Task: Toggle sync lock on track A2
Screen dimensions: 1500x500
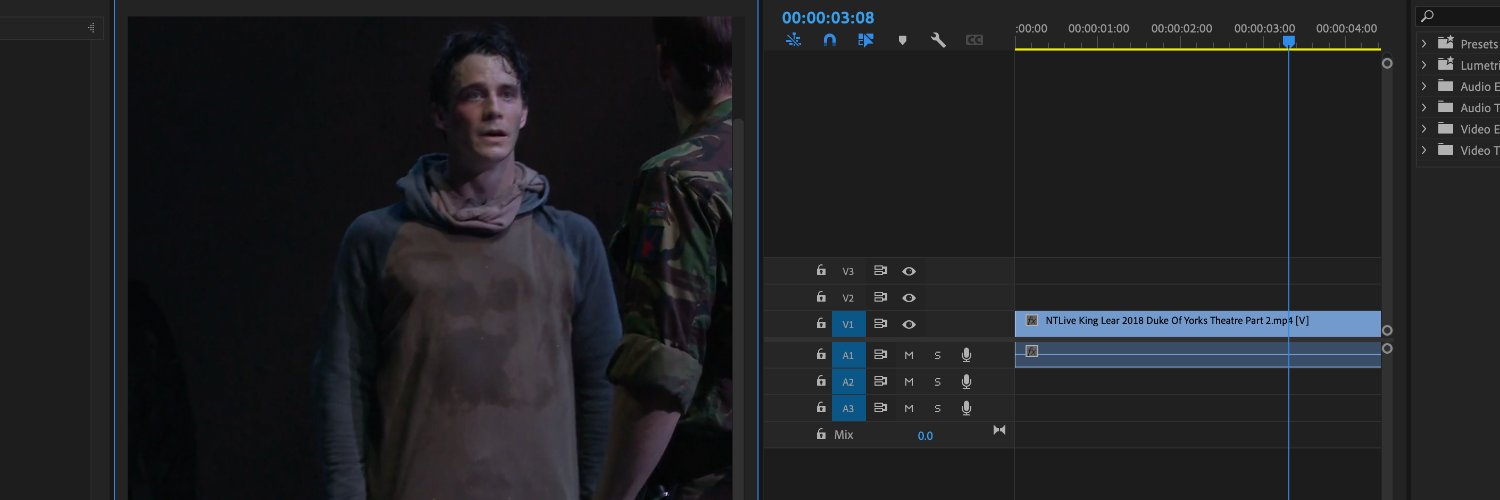Action: tap(881, 381)
